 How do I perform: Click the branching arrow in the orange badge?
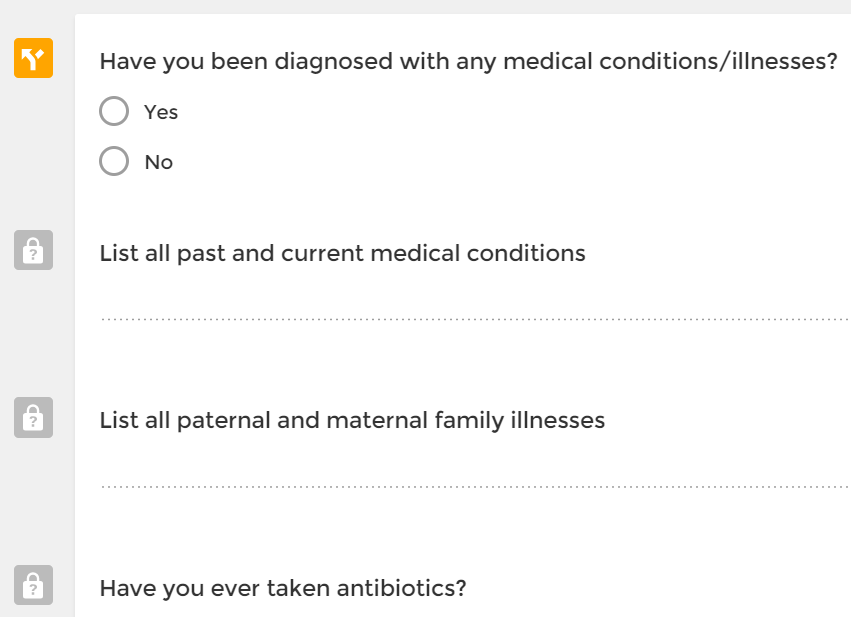coord(33,58)
